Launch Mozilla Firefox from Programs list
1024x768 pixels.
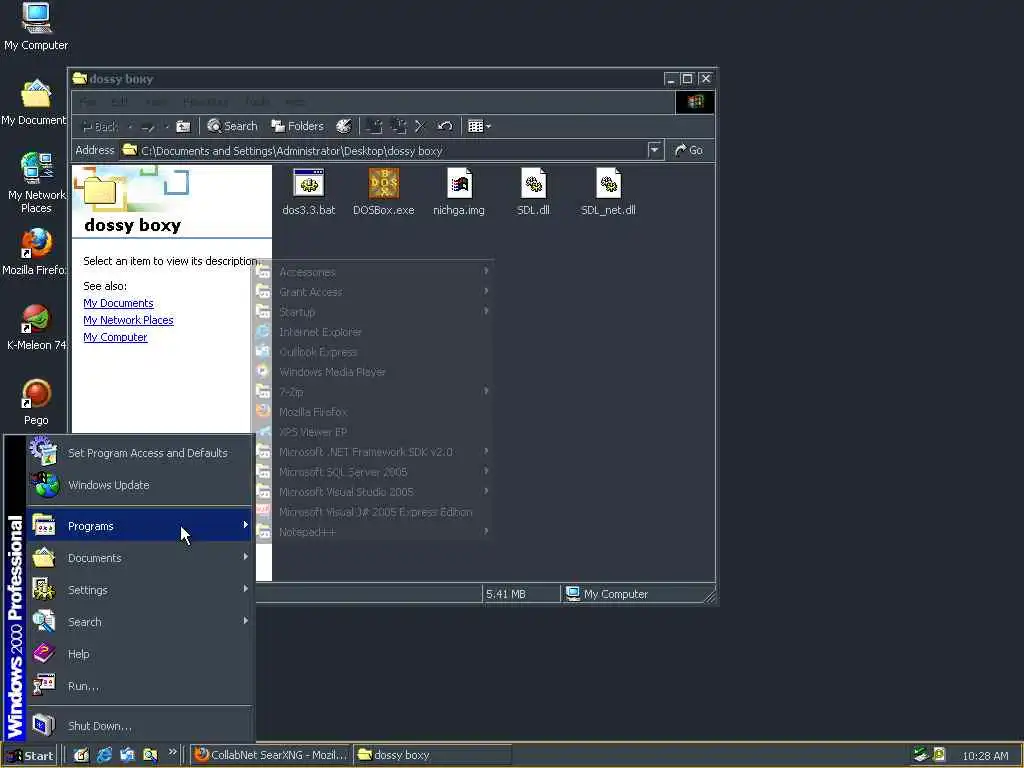[372, 412]
